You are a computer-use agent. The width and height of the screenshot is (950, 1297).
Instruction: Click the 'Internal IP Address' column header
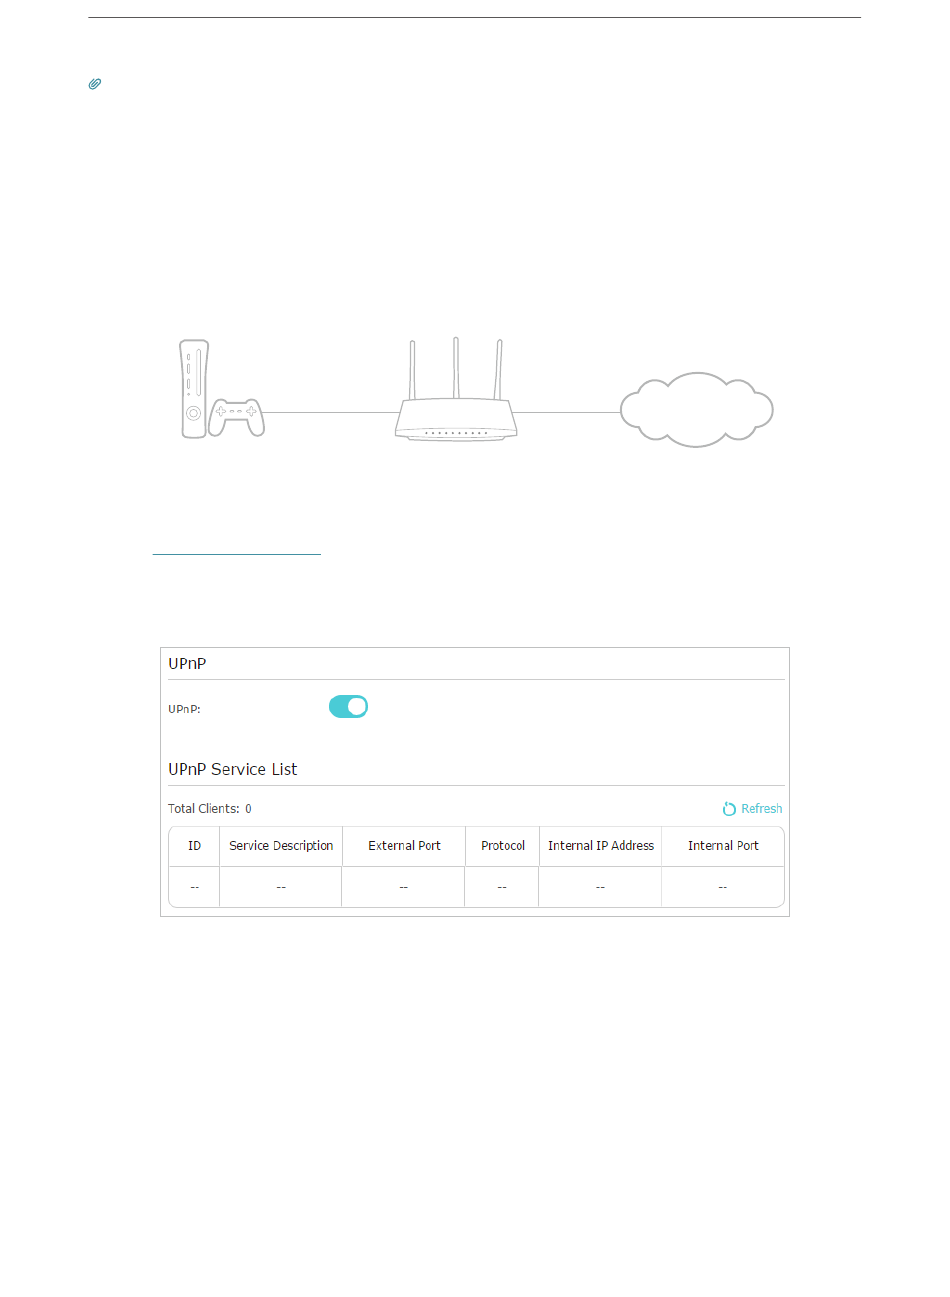click(x=601, y=846)
